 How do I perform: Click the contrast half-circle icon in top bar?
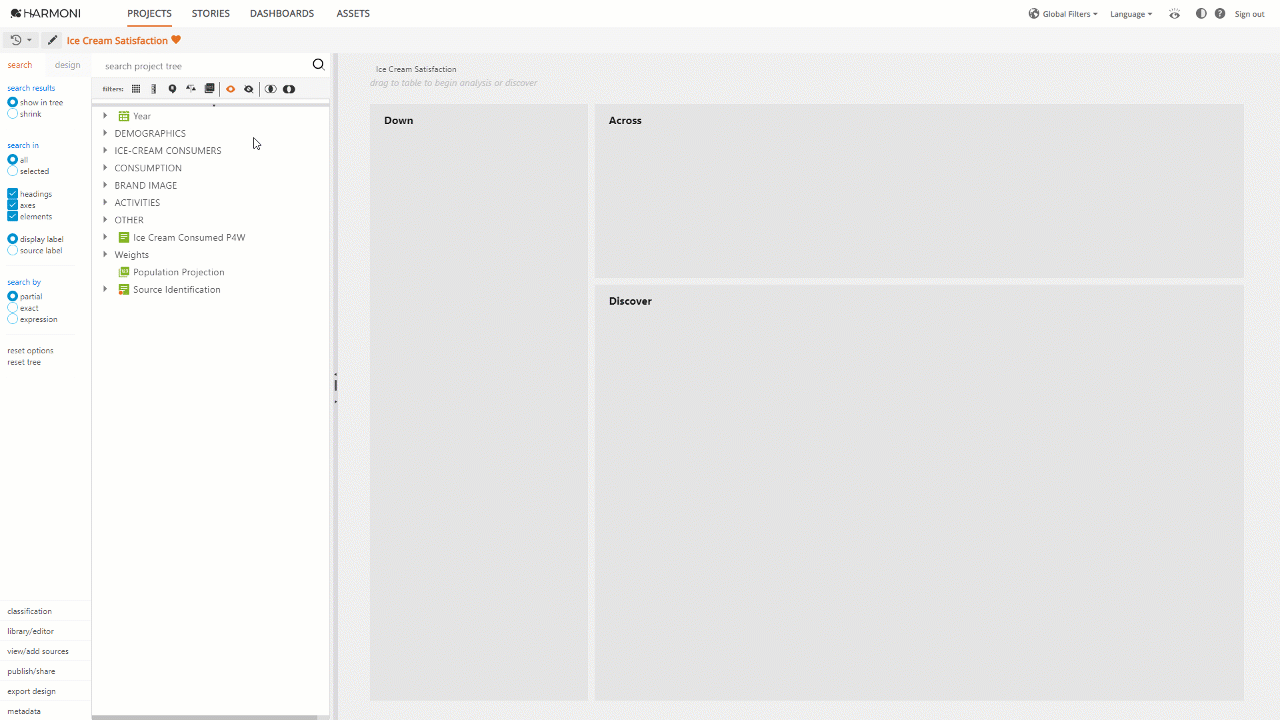click(x=1201, y=14)
